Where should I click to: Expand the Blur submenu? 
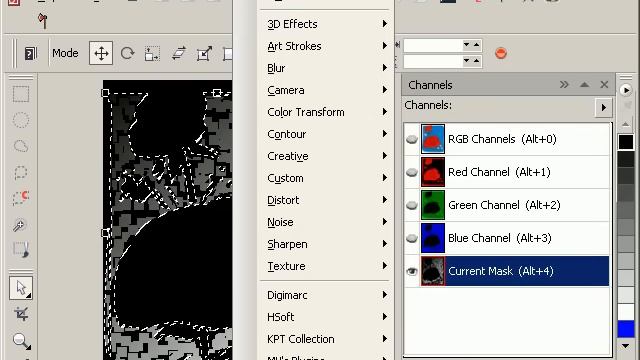tap(326, 68)
